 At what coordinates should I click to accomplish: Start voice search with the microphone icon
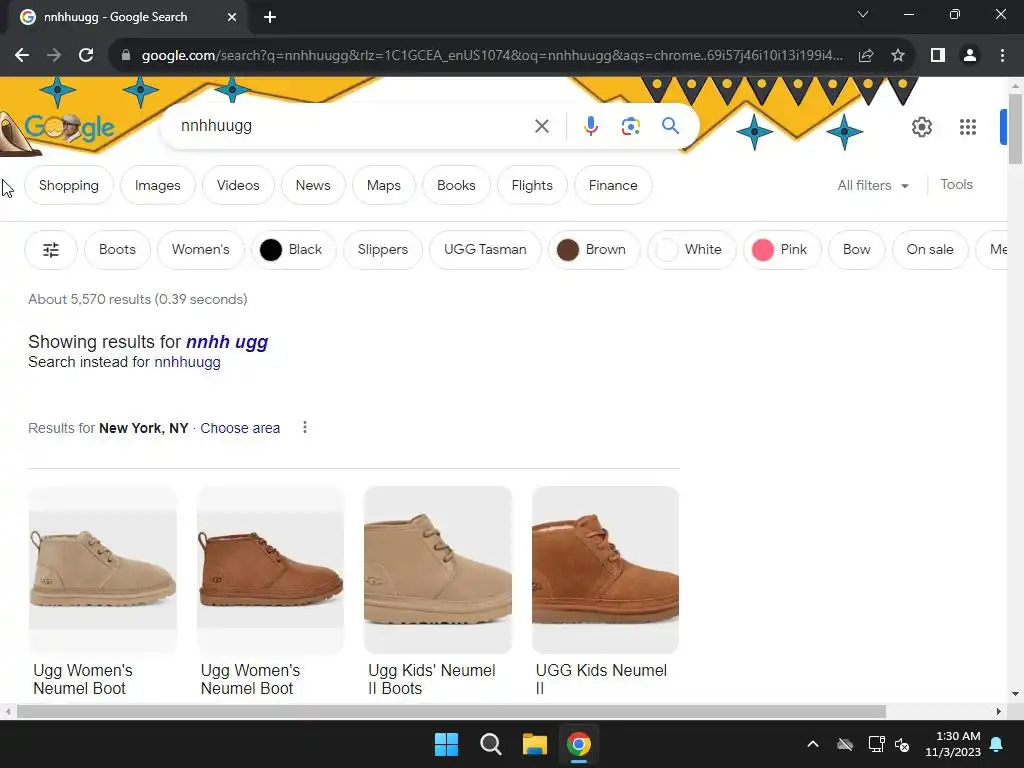591,126
